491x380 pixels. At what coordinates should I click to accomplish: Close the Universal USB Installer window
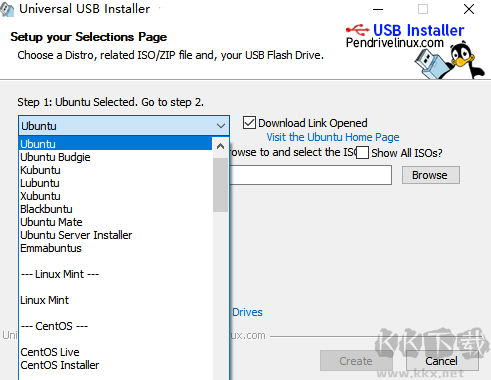(x=469, y=9)
